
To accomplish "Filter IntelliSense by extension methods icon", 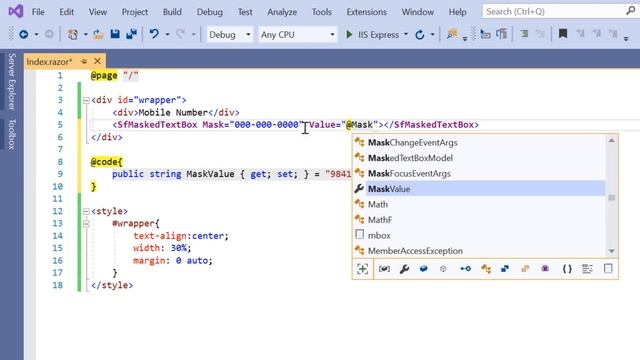I will pos(443,269).
